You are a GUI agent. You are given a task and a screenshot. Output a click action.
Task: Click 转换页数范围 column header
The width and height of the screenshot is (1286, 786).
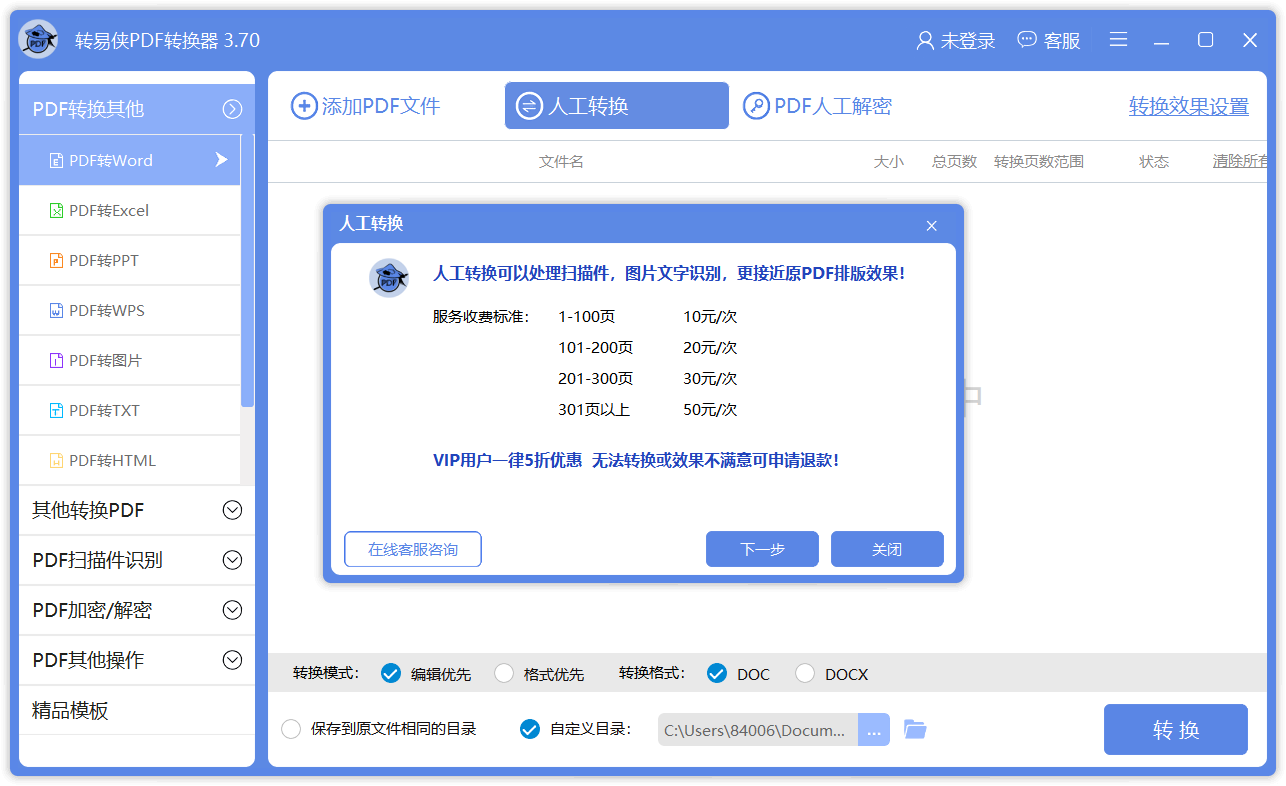1039,161
